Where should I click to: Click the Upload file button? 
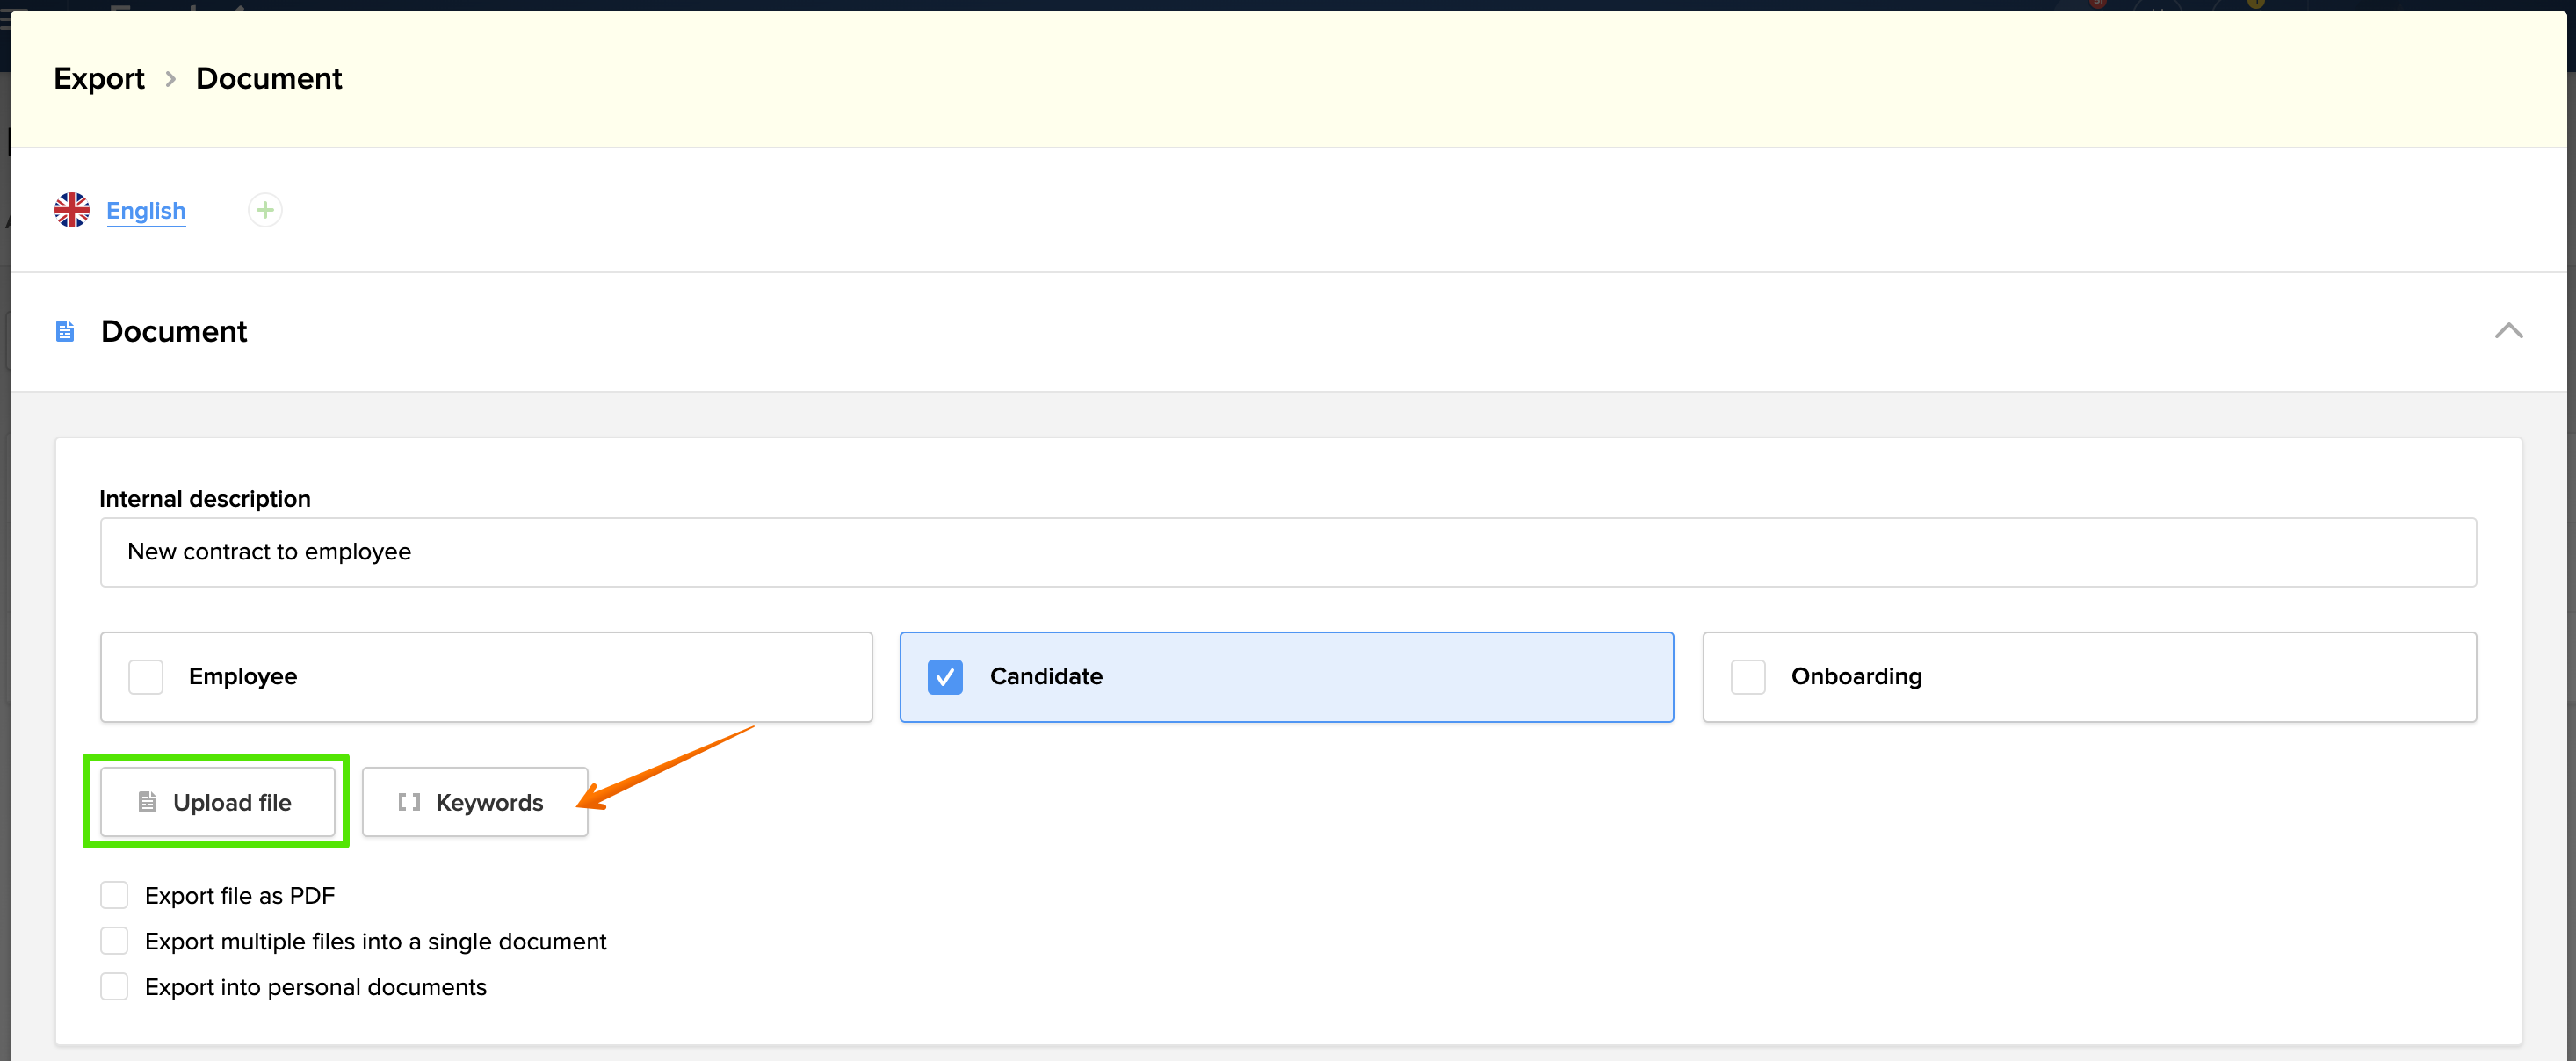(217, 802)
